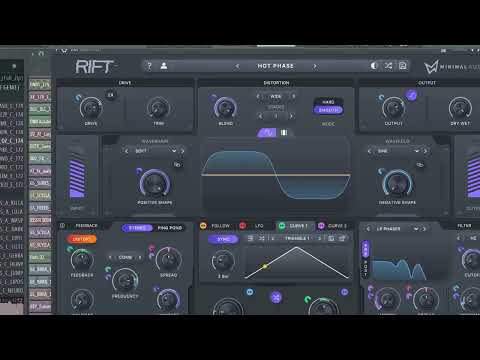Open the Hot Phase preset name browser

click(275, 66)
